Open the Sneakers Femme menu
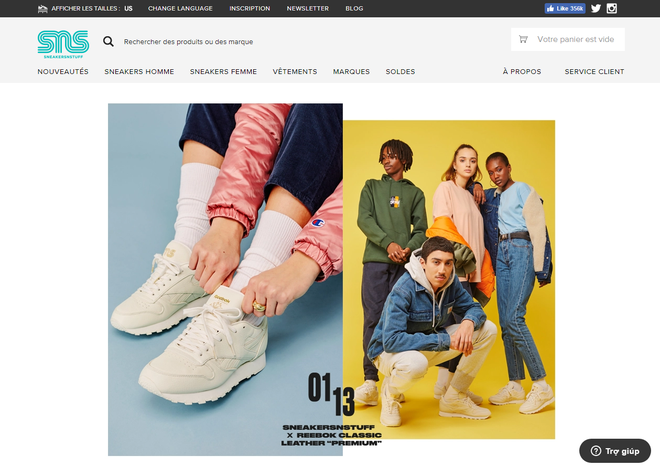Viewport: 660px width, 466px height. pos(223,72)
